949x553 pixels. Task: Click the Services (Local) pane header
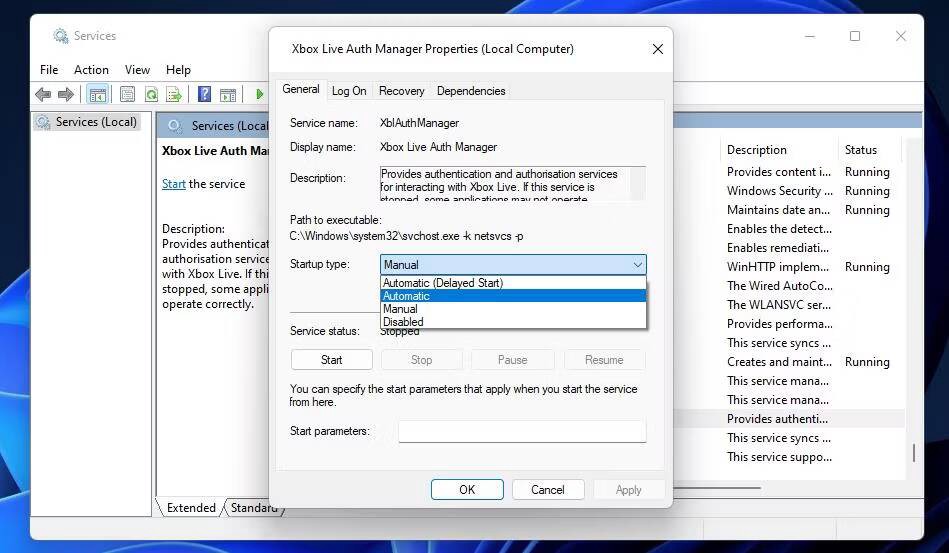click(x=213, y=125)
